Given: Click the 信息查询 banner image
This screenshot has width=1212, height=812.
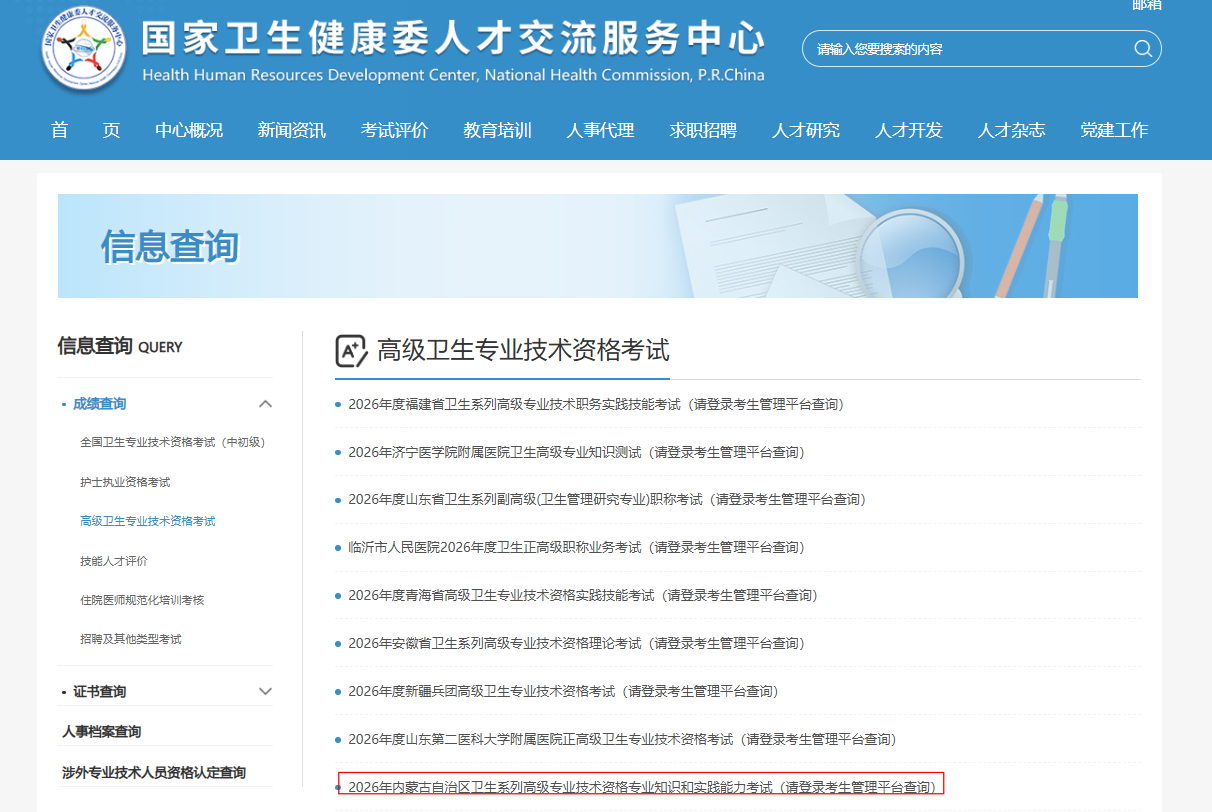Looking at the screenshot, I should (x=598, y=246).
